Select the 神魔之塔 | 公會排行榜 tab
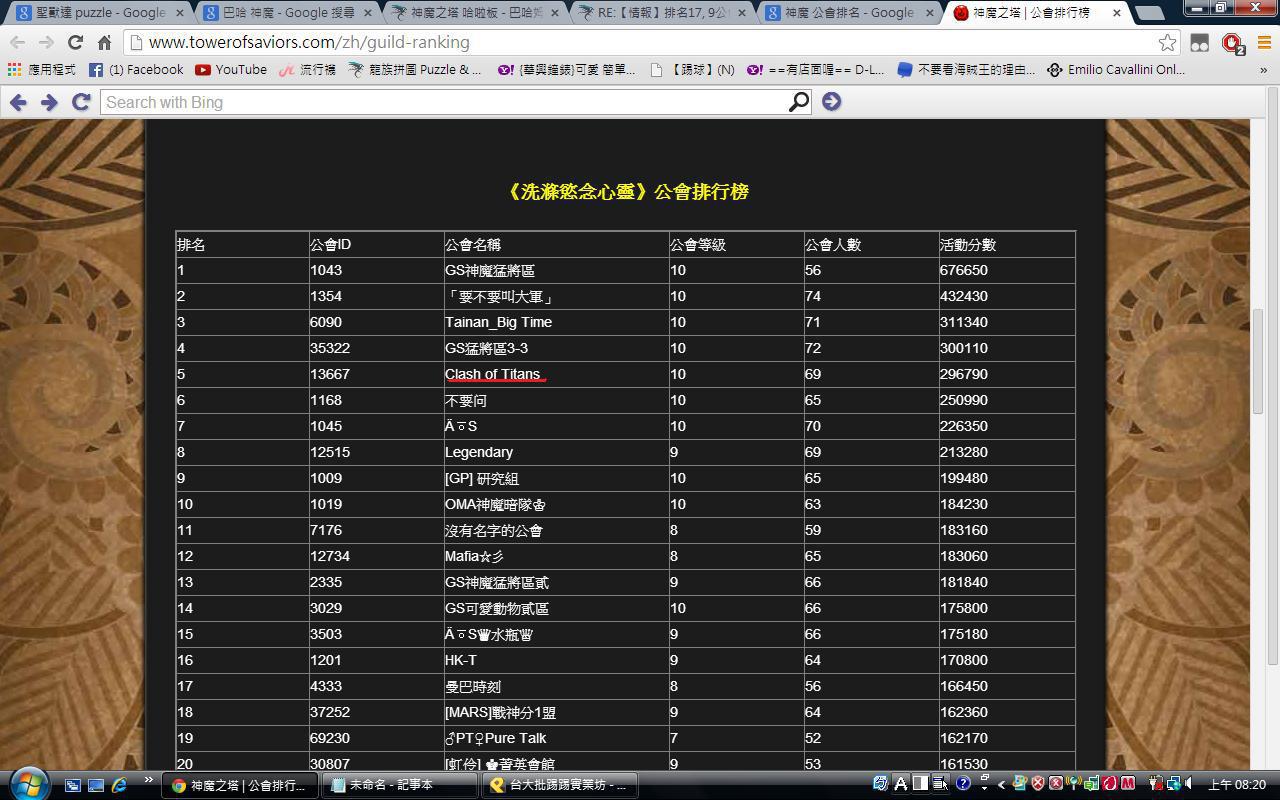Viewport: 1280px width, 800px height. 1035,13
